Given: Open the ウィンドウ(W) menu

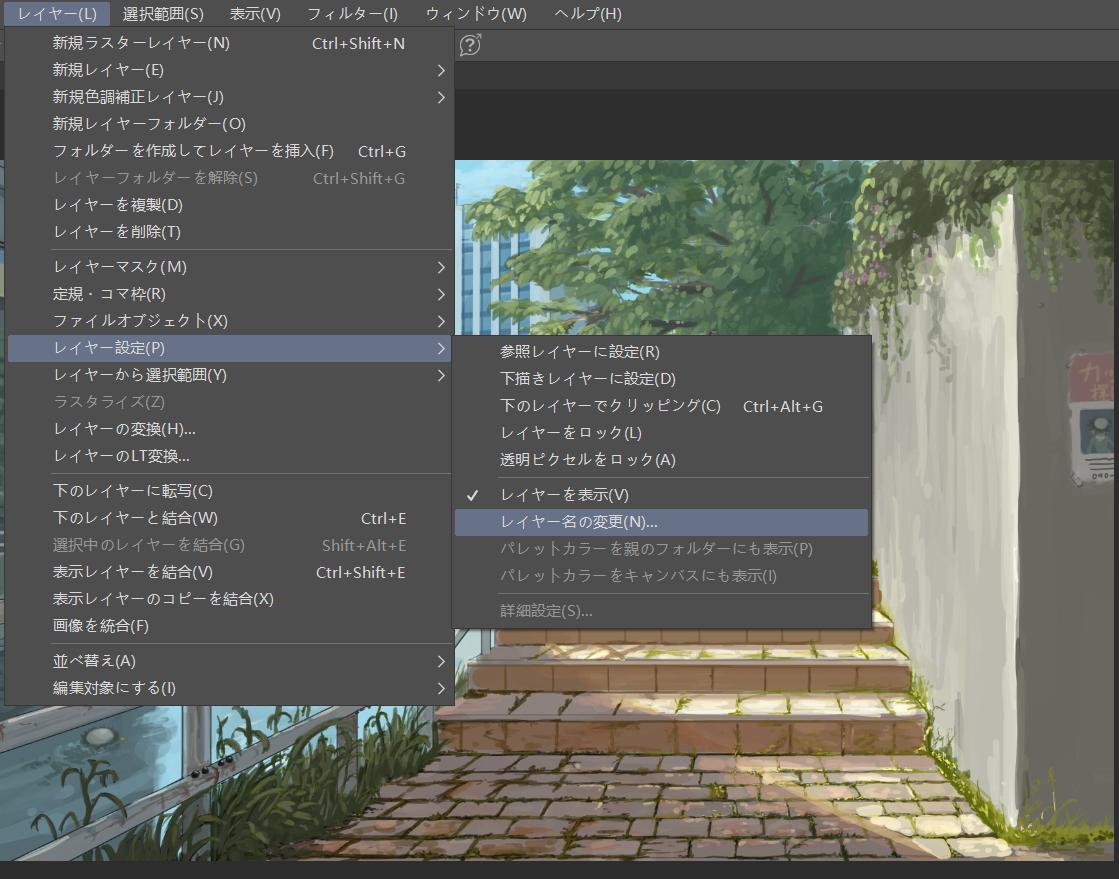Looking at the screenshot, I should click(476, 14).
